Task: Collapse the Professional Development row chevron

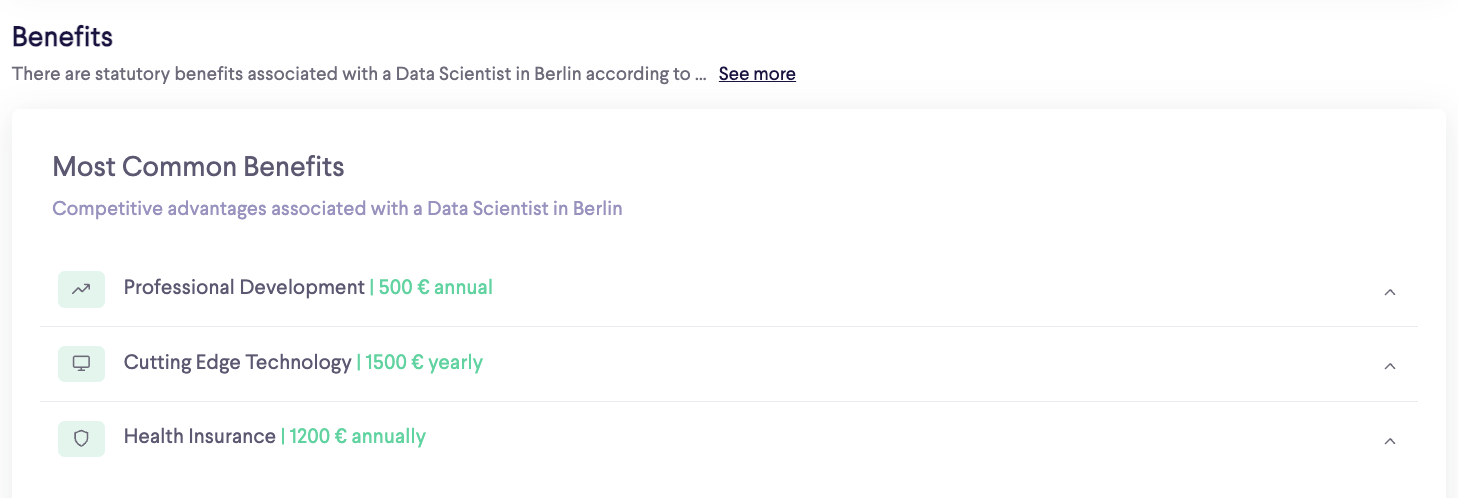Action: (1389, 292)
